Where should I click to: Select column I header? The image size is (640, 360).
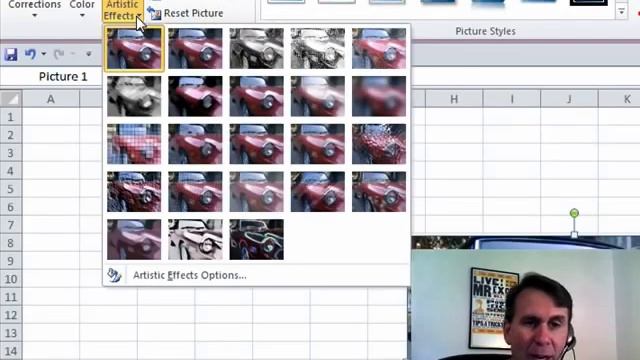pyautogui.click(x=512, y=99)
